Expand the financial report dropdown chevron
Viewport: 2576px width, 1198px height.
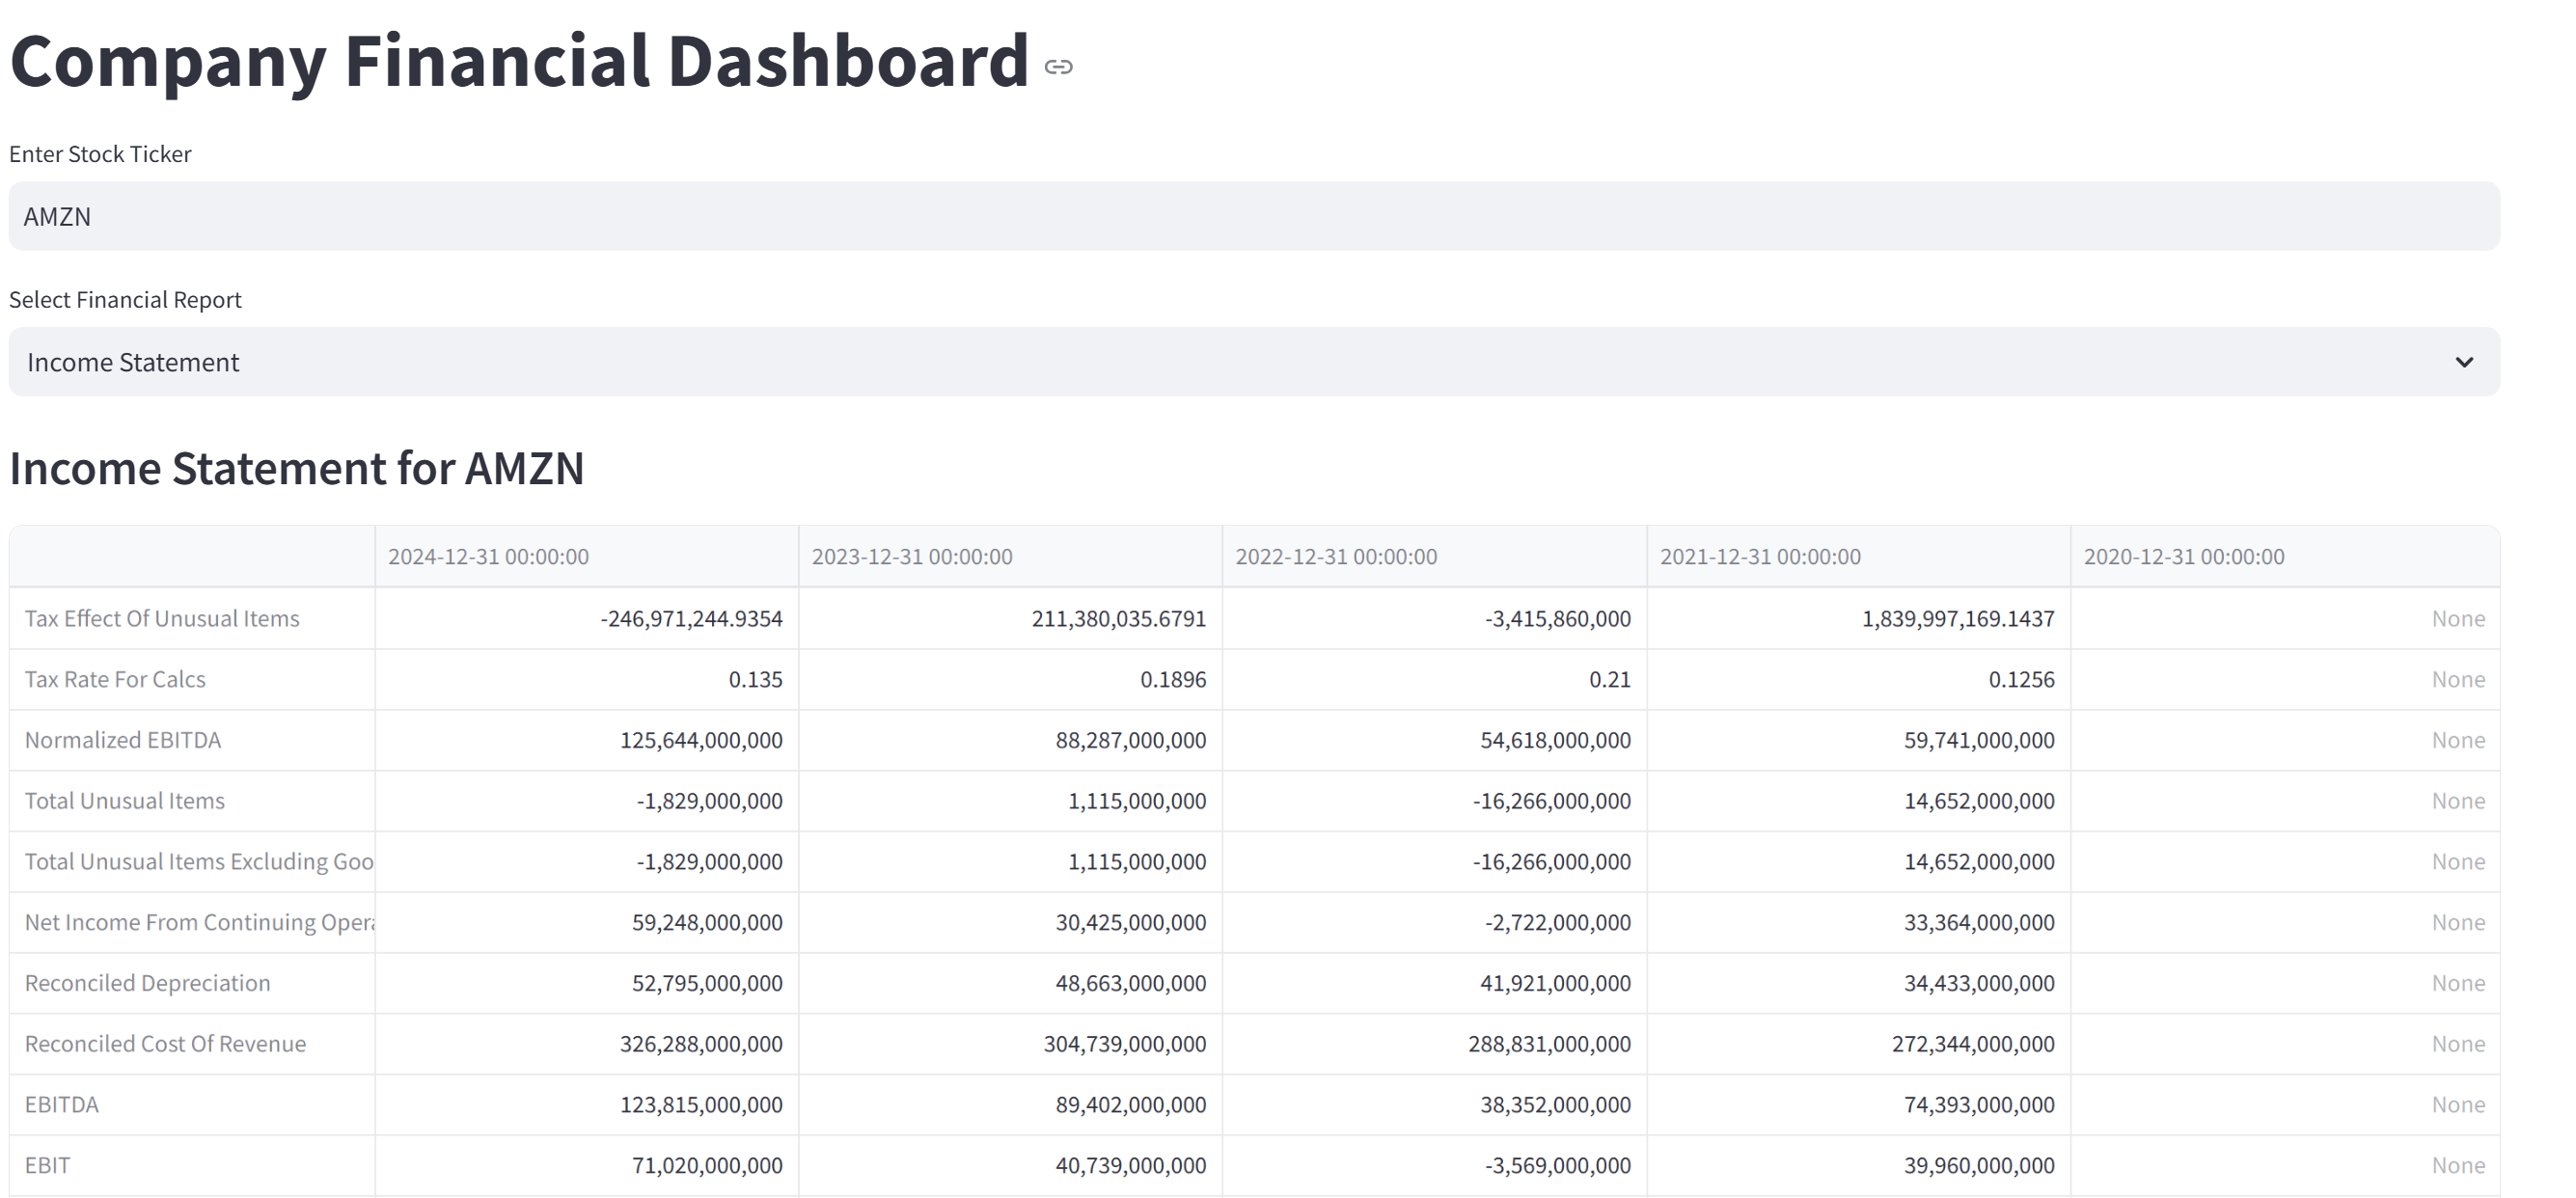2463,362
